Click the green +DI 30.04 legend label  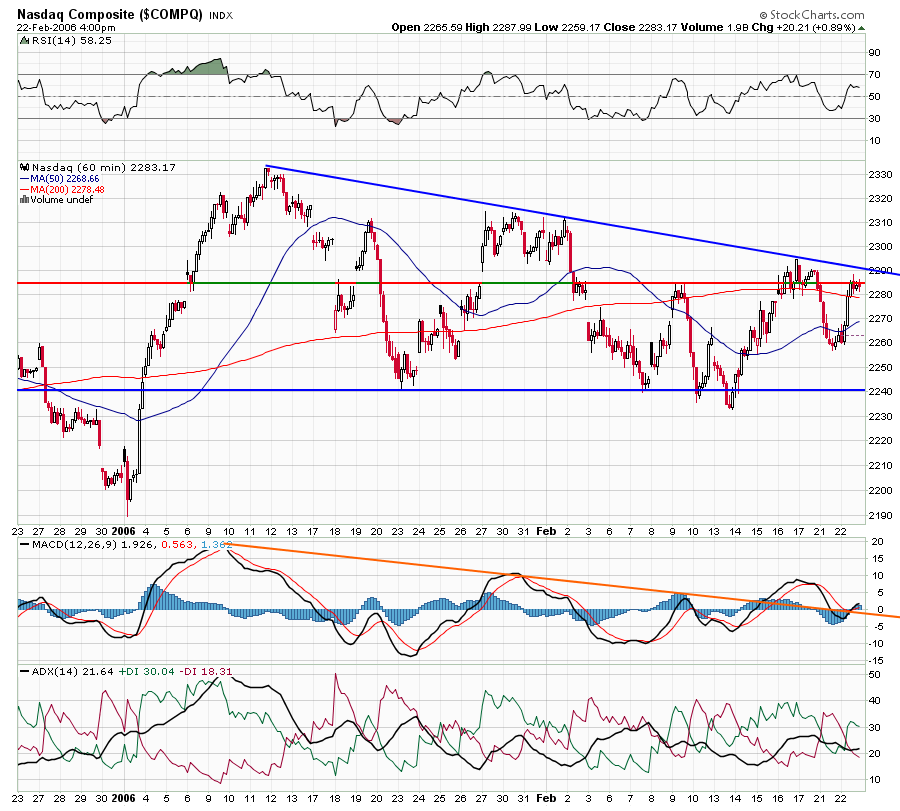(x=146, y=672)
